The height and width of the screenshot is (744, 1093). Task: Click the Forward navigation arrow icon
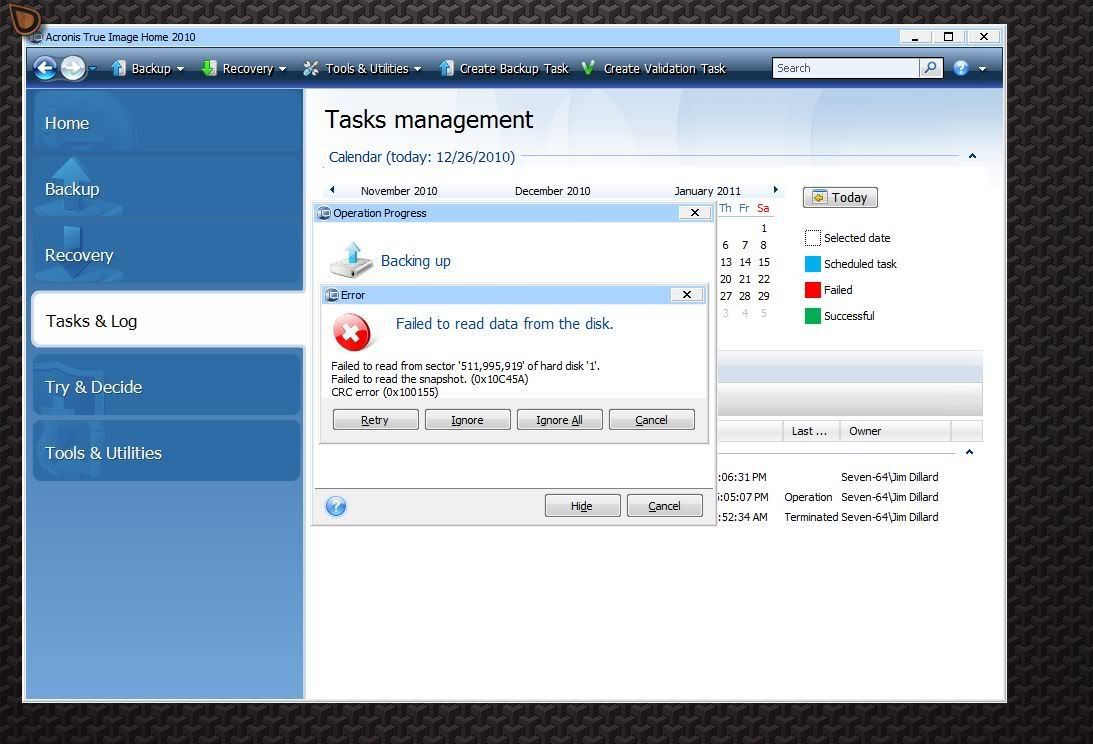72,68
